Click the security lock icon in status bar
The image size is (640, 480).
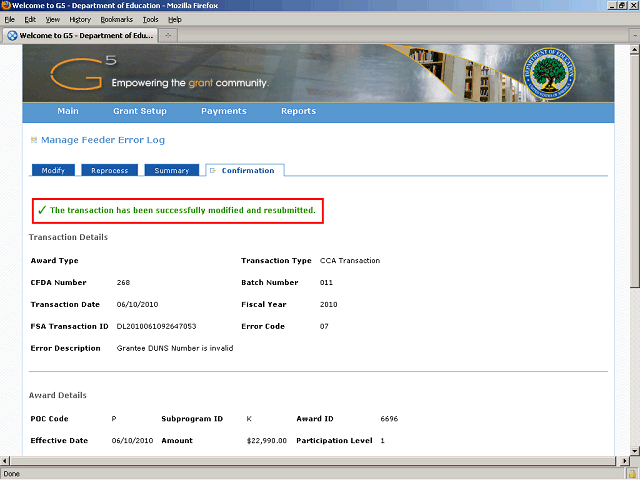[632, 474]
